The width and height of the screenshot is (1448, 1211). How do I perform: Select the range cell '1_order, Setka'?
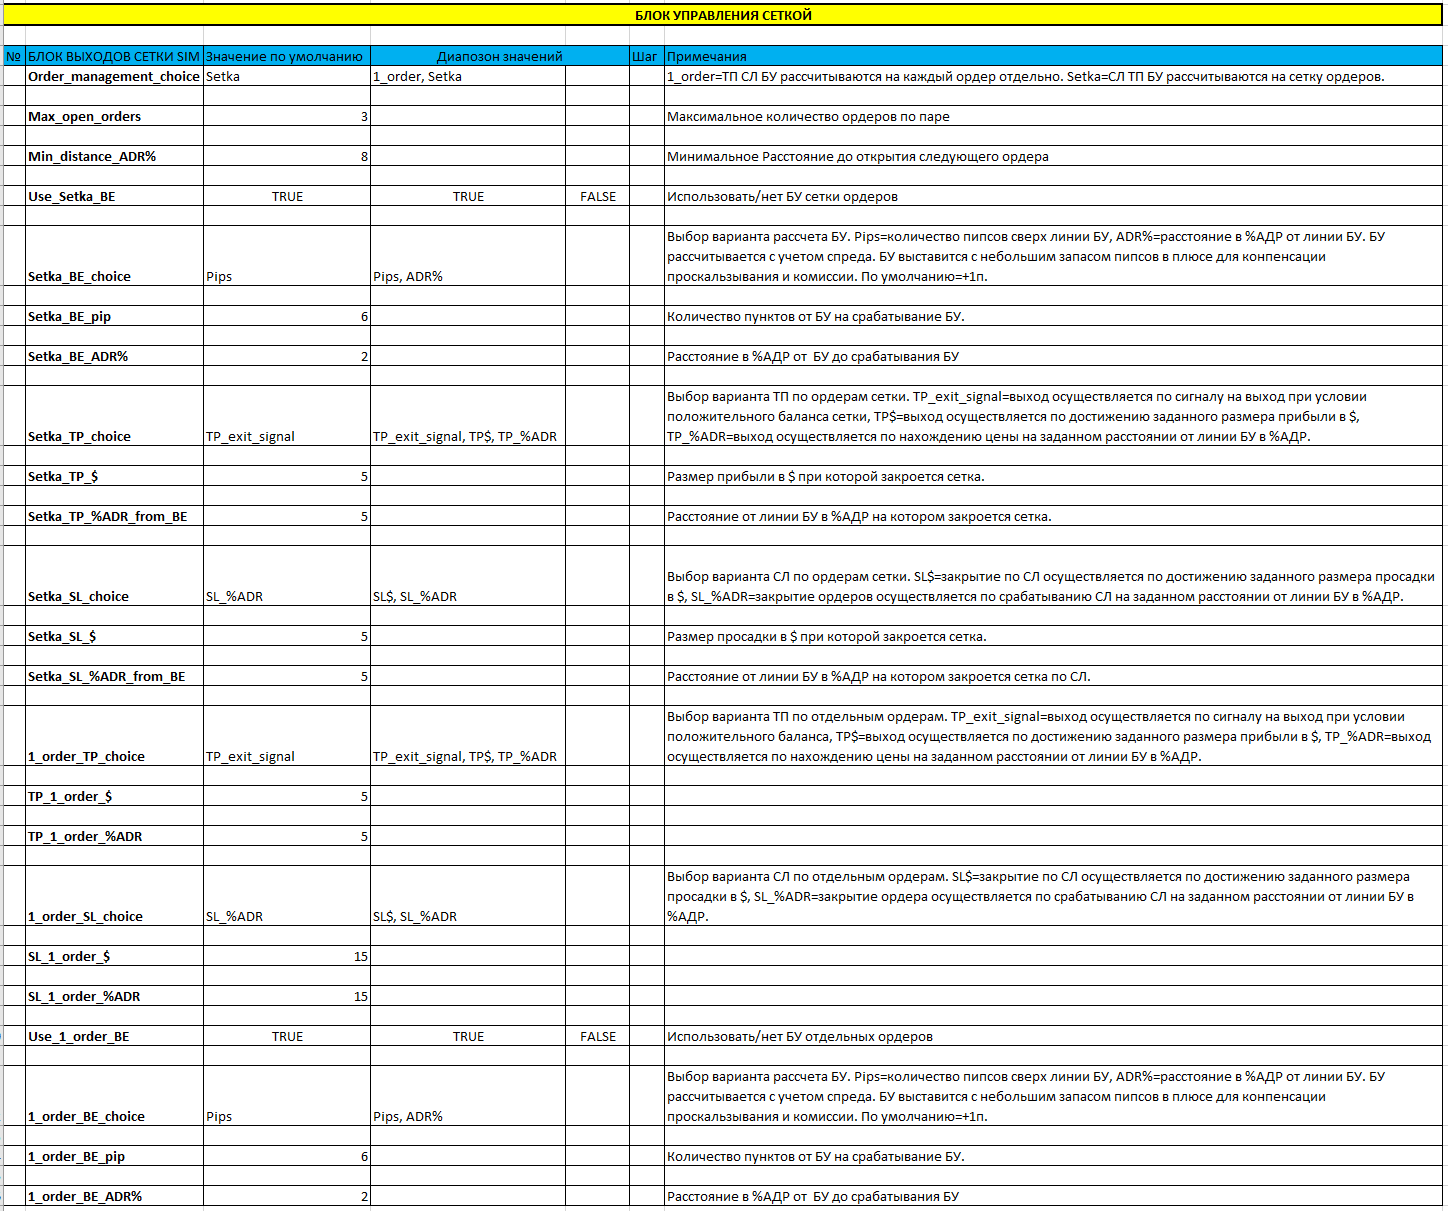467,76
